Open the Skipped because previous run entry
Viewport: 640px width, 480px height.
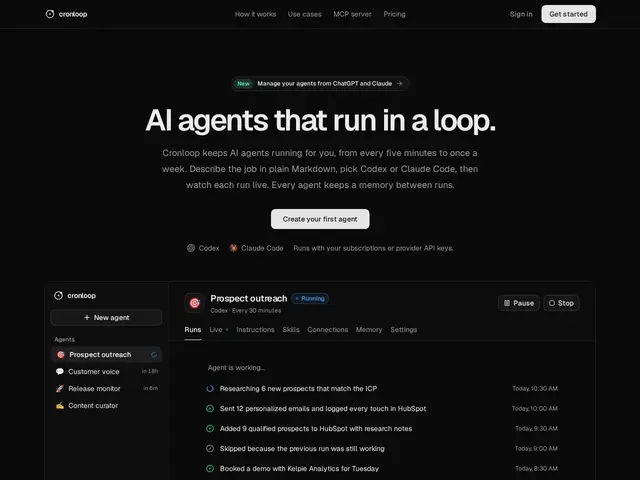click(382, 449)
